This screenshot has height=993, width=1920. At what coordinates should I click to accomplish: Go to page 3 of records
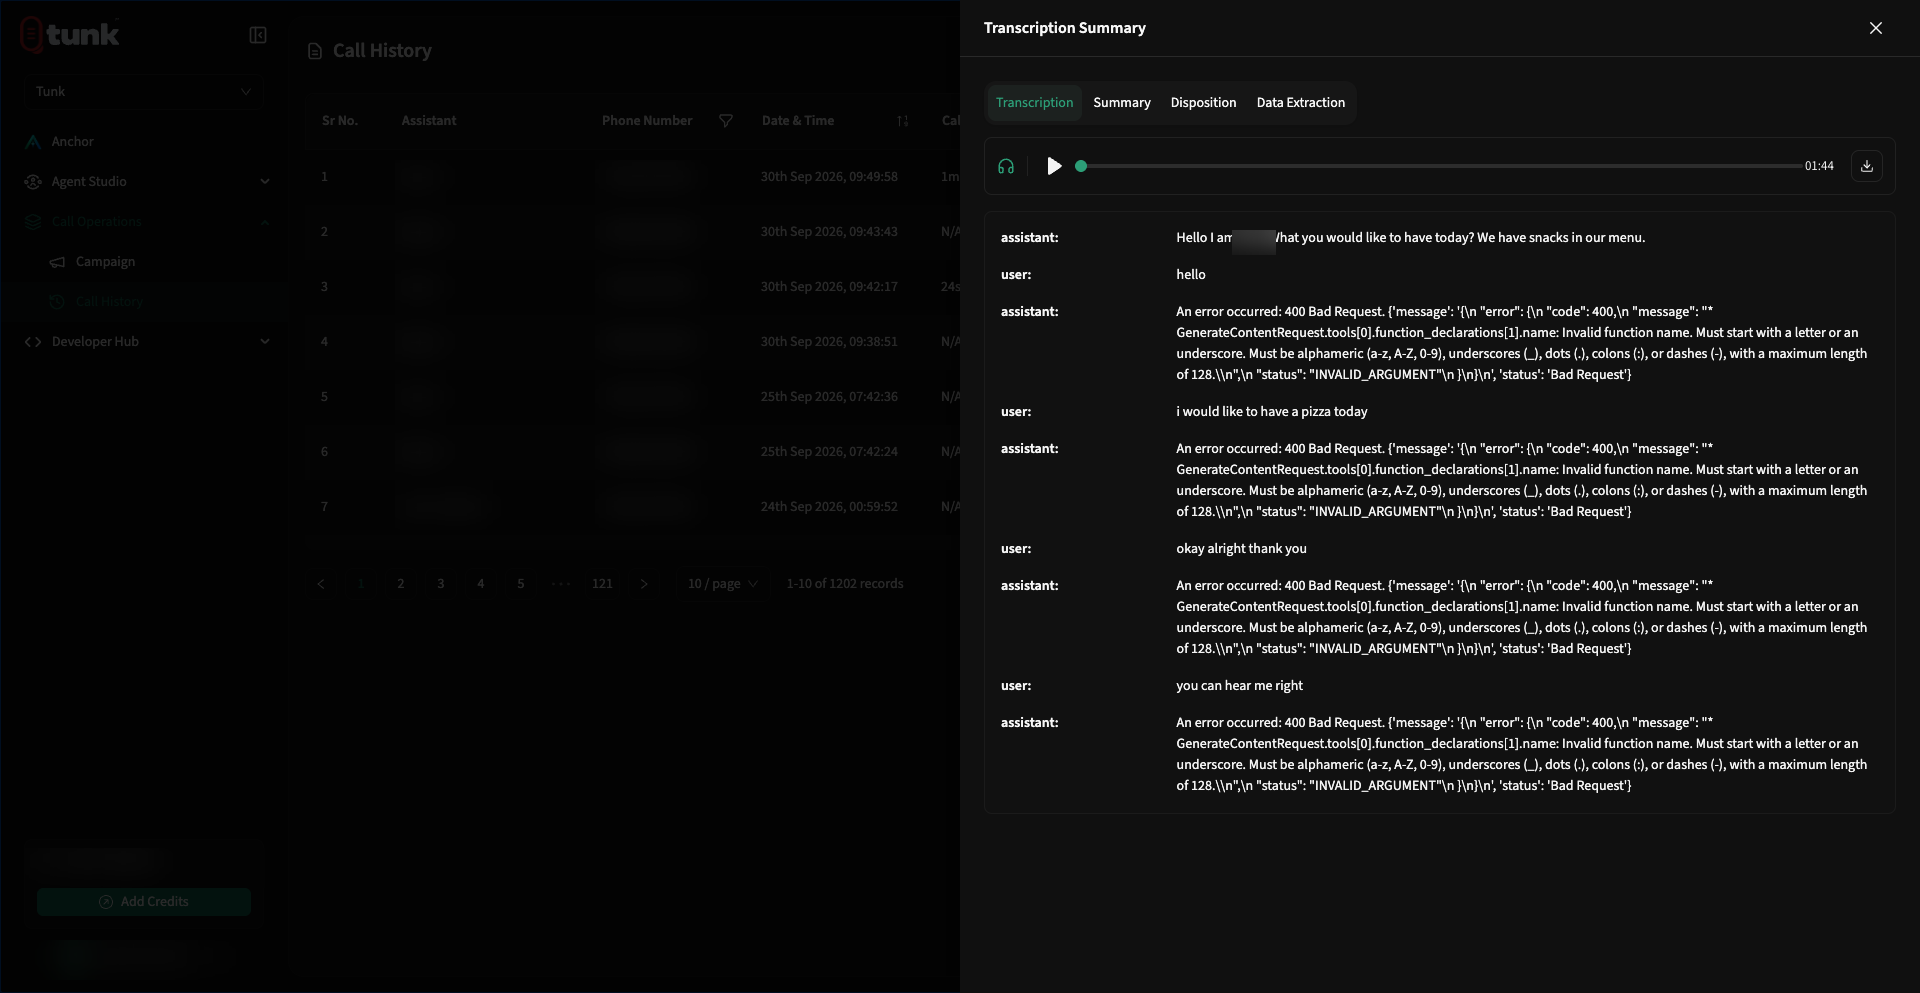tap(441, 584)
